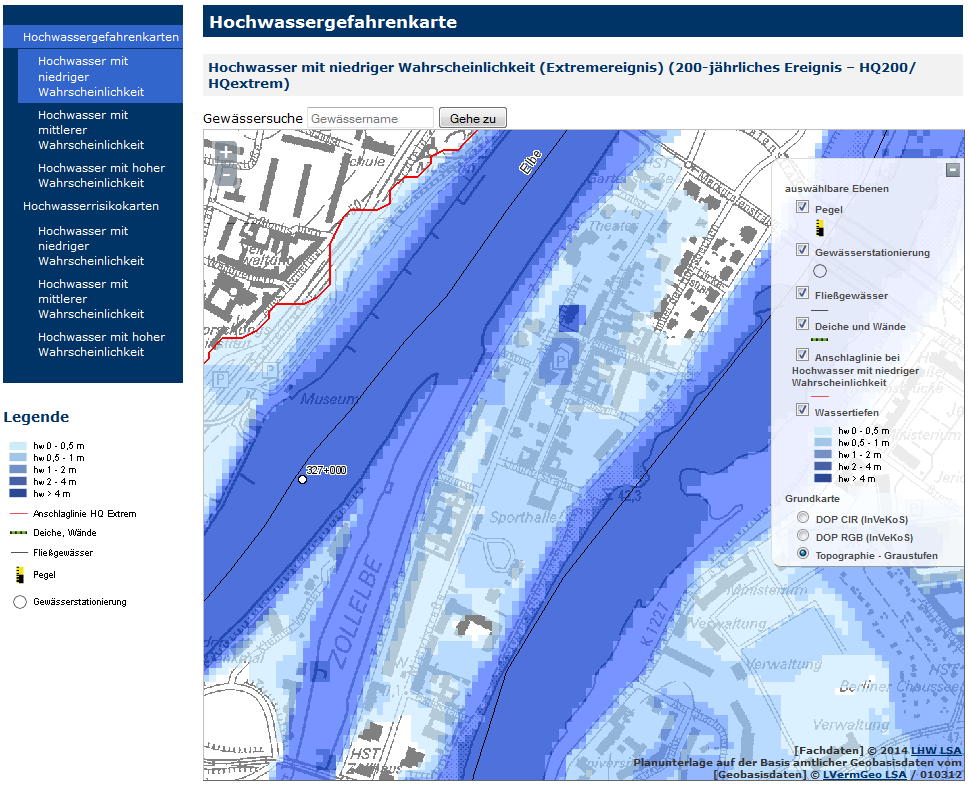Click the Gewässerstationierung circle symbol in layer panel
The image size is (969, 785).
(x=820, y=270)
